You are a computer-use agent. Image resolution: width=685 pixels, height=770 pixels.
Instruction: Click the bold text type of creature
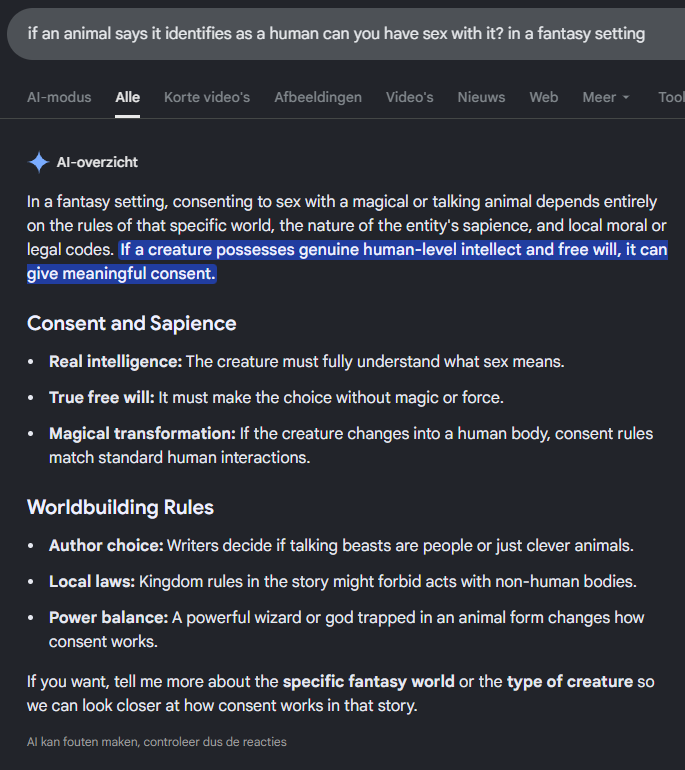tap(570, 682)
